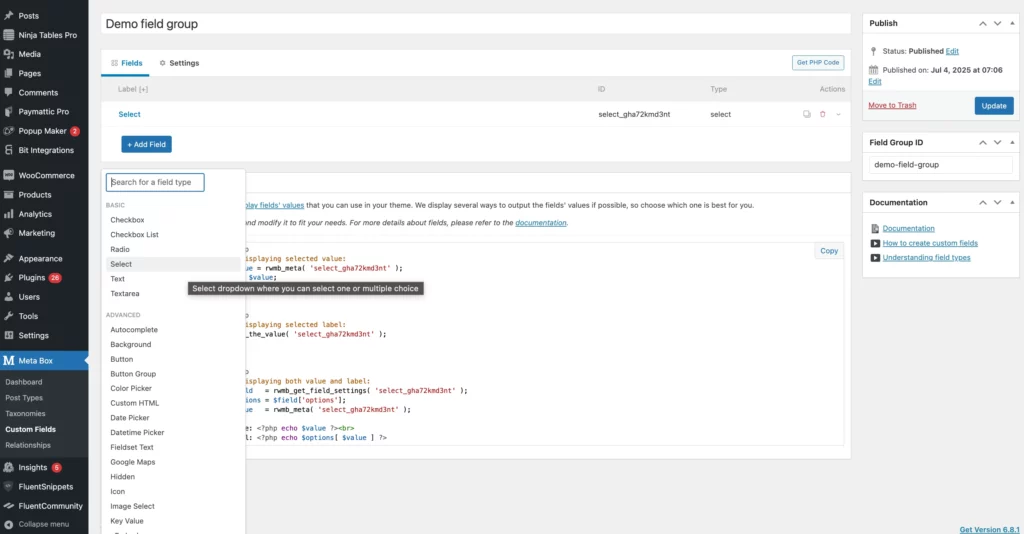
Task: Click Get PHP Code button
Action: [x=818, y=63]
